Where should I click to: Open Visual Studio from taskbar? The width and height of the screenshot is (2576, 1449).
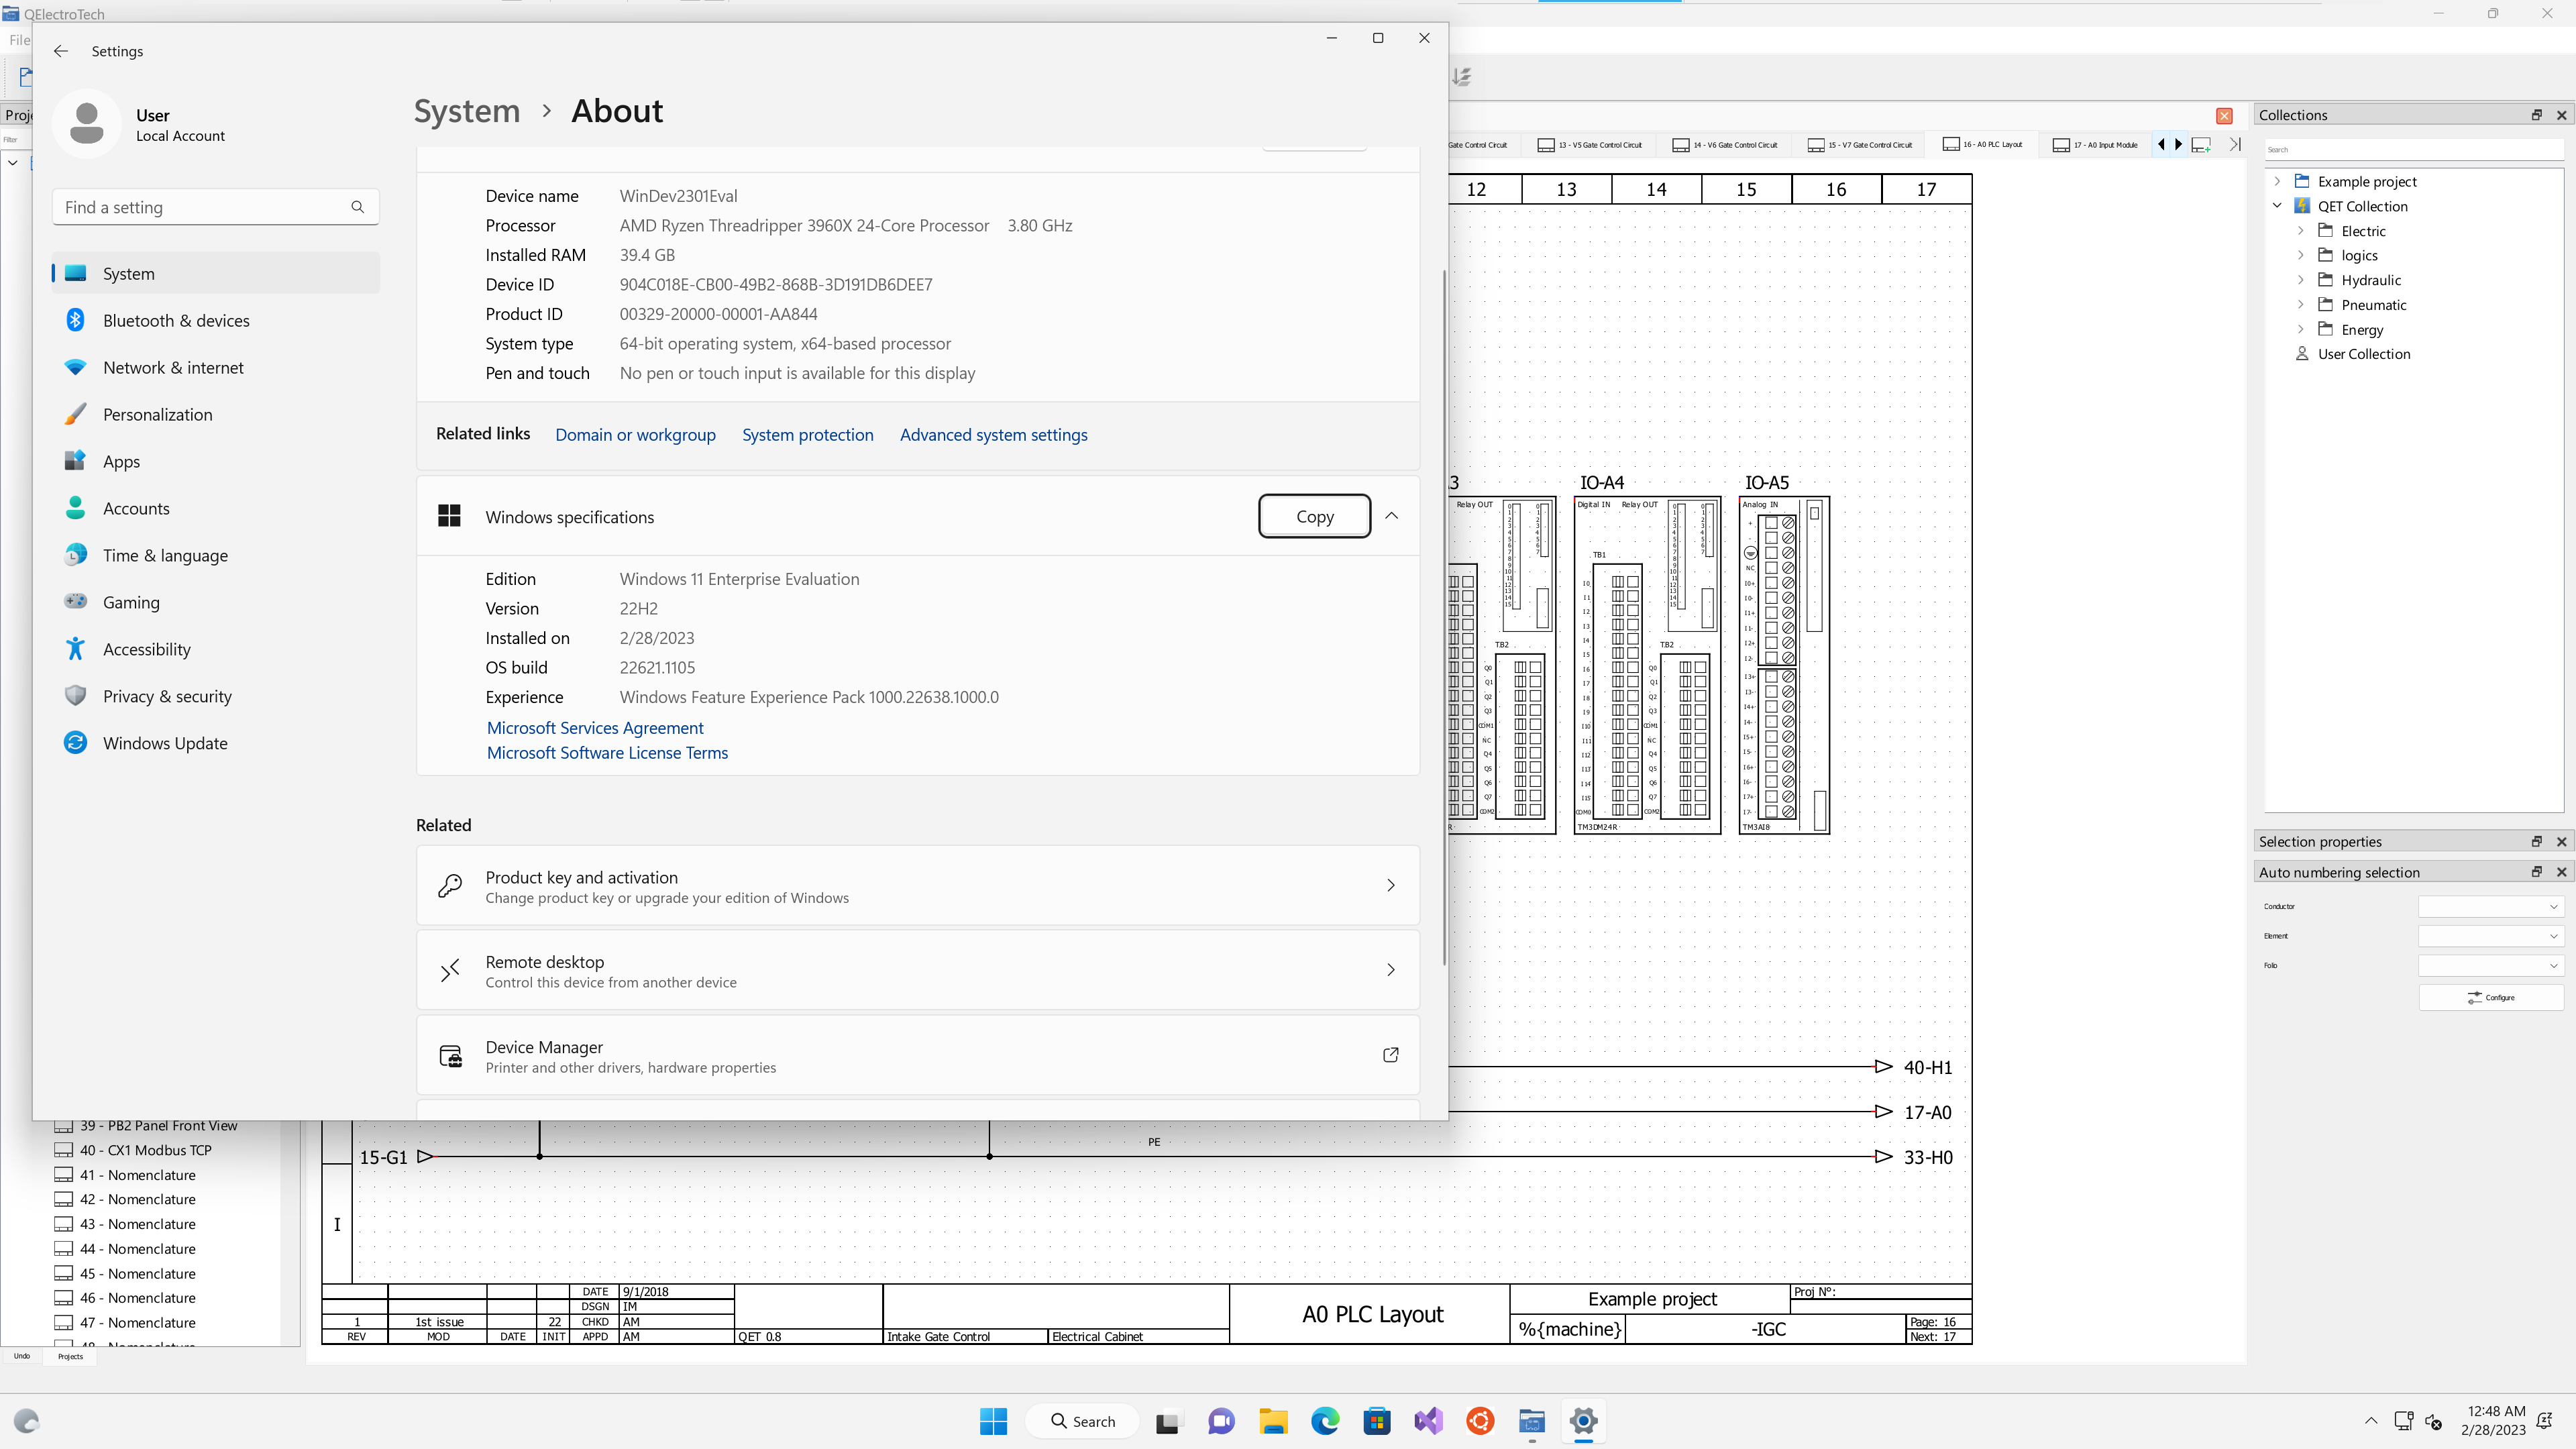pyautogui.click(x=1429, y=1421)
